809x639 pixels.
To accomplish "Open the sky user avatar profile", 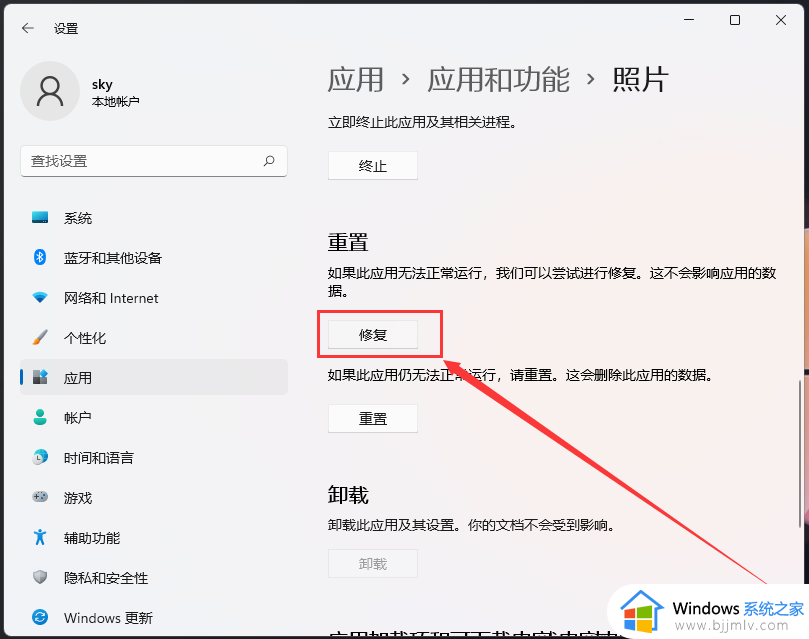I will pos(50,91).
